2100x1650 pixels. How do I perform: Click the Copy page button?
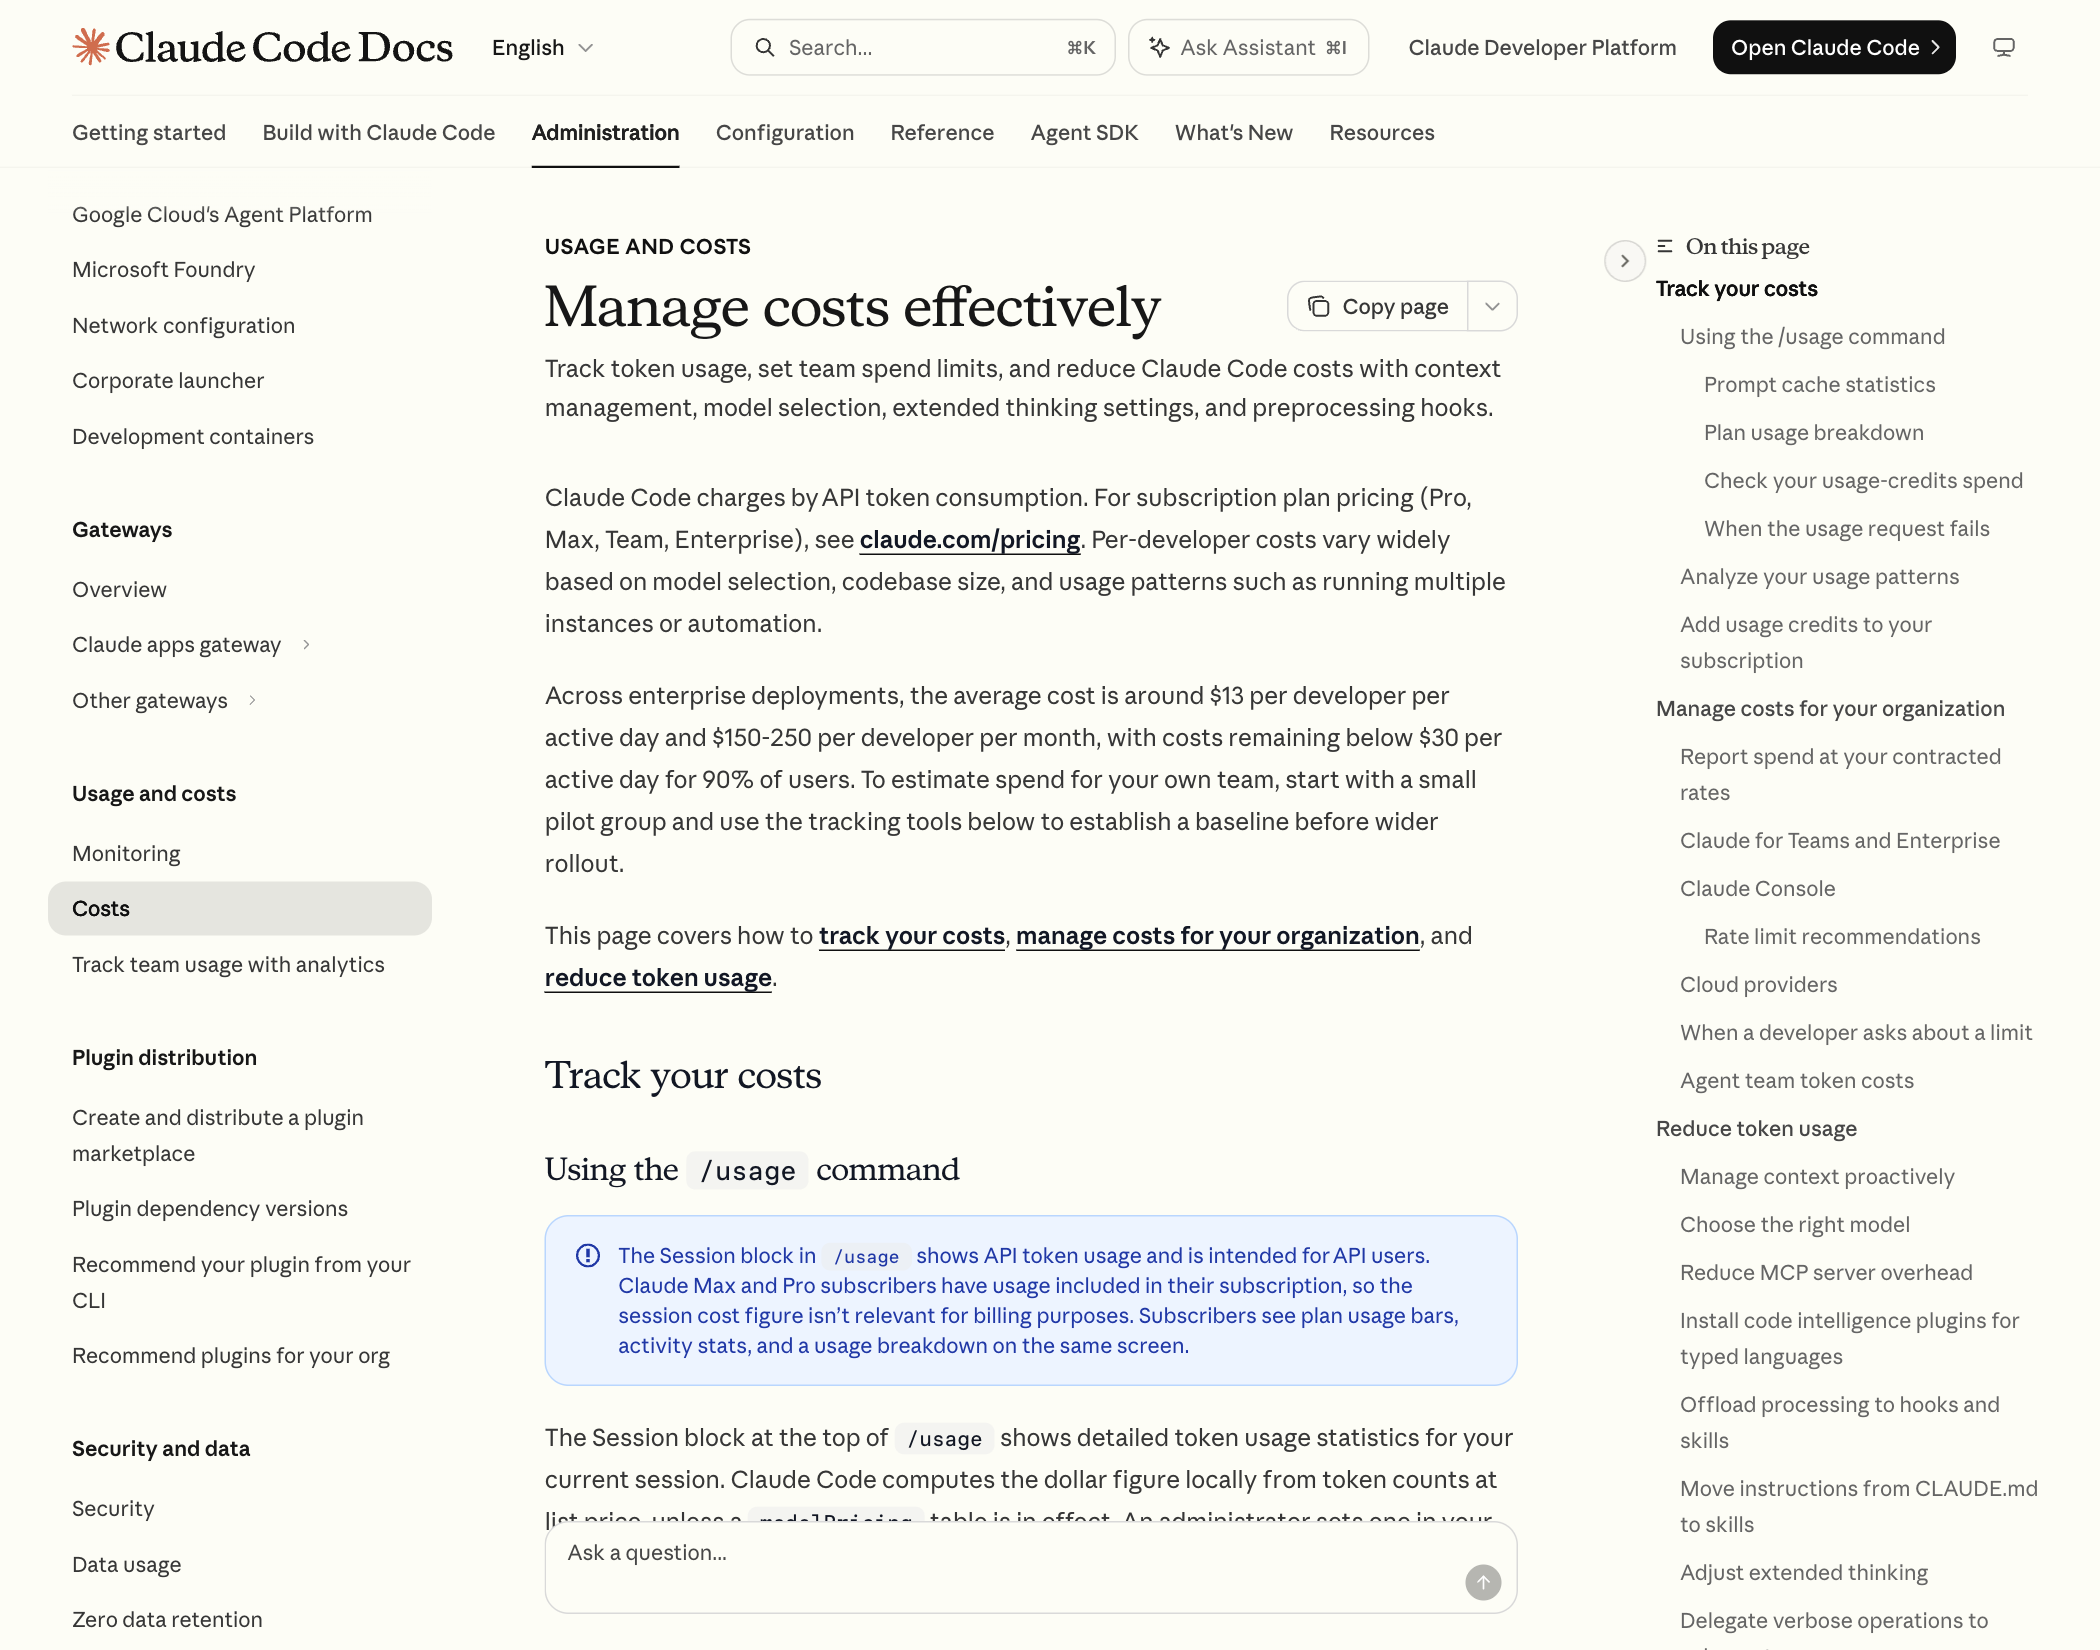coord(1377,306)
